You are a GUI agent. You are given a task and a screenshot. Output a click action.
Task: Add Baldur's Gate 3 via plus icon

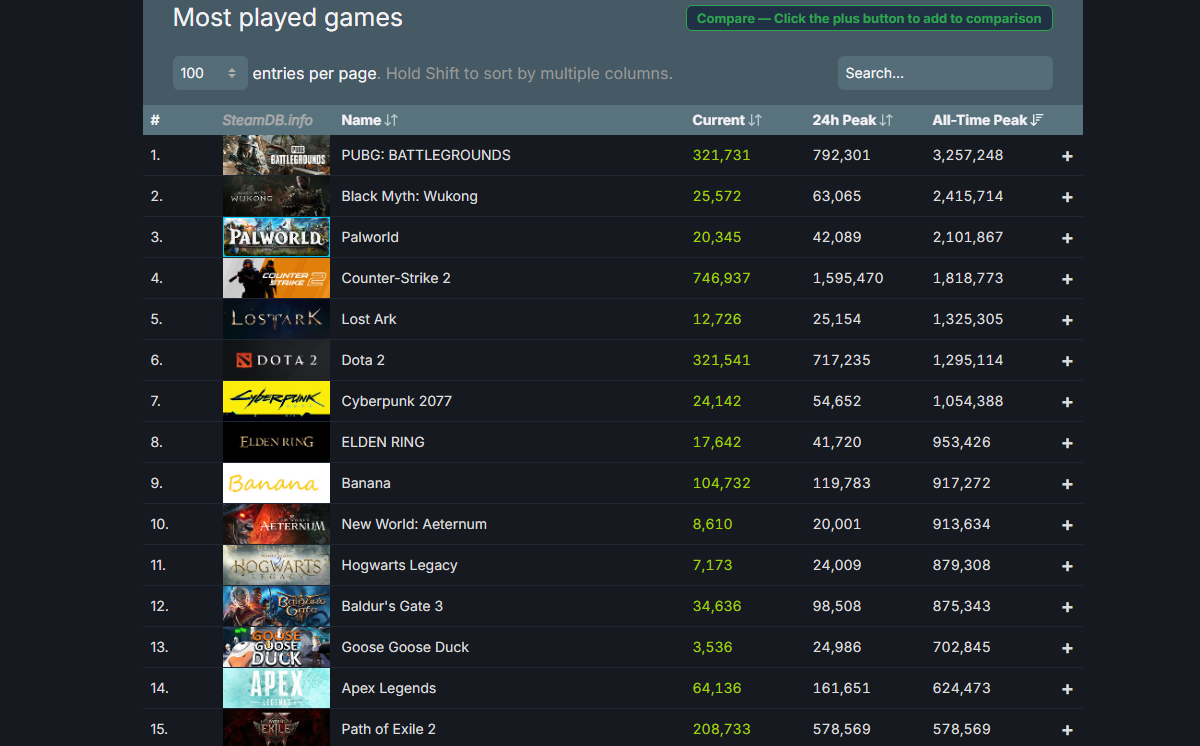(1067, 607)
